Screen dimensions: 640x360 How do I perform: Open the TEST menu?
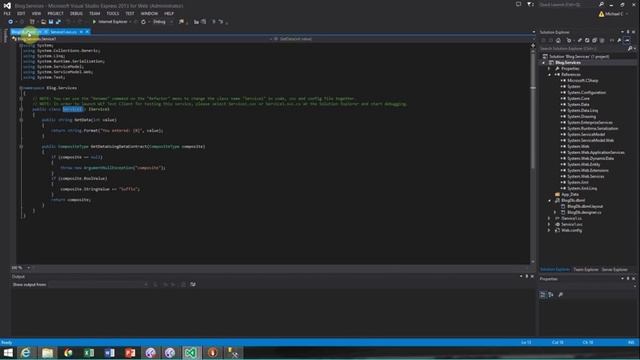[x=130, y=13]
